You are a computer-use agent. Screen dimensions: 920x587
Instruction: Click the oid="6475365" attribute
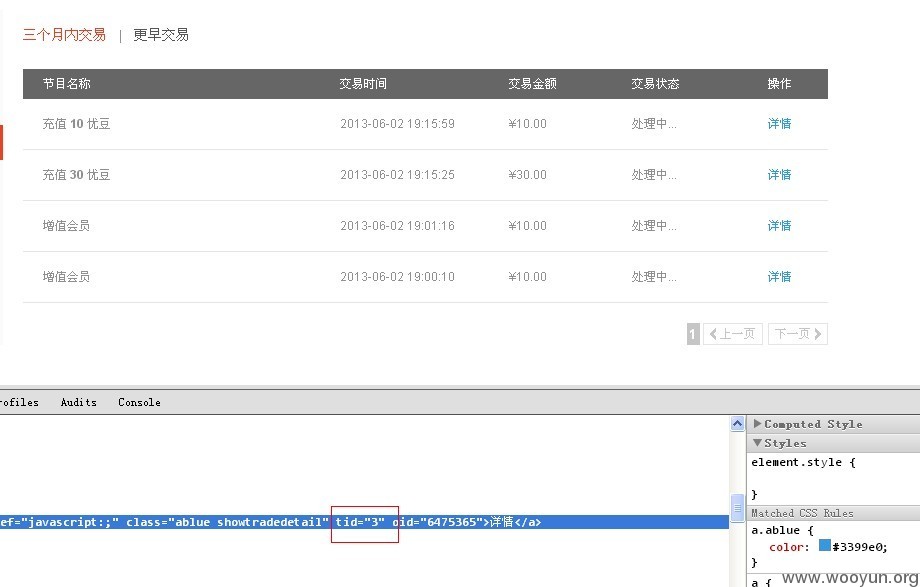click(x=437, y=522)
